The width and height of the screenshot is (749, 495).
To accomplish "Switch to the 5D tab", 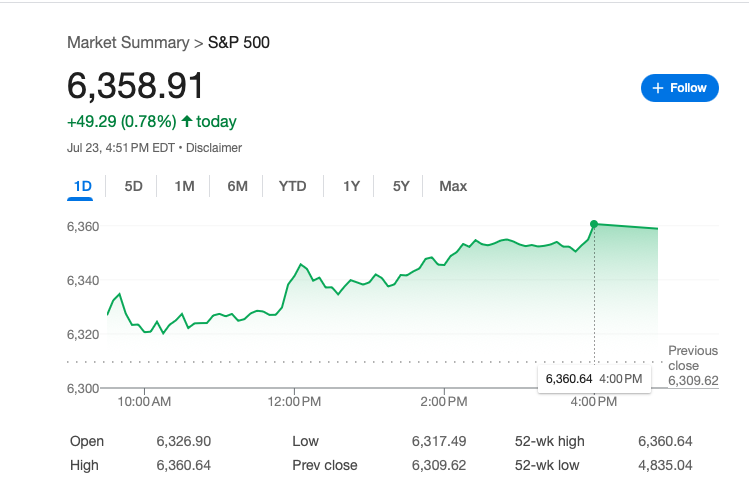I will (133, 186).
